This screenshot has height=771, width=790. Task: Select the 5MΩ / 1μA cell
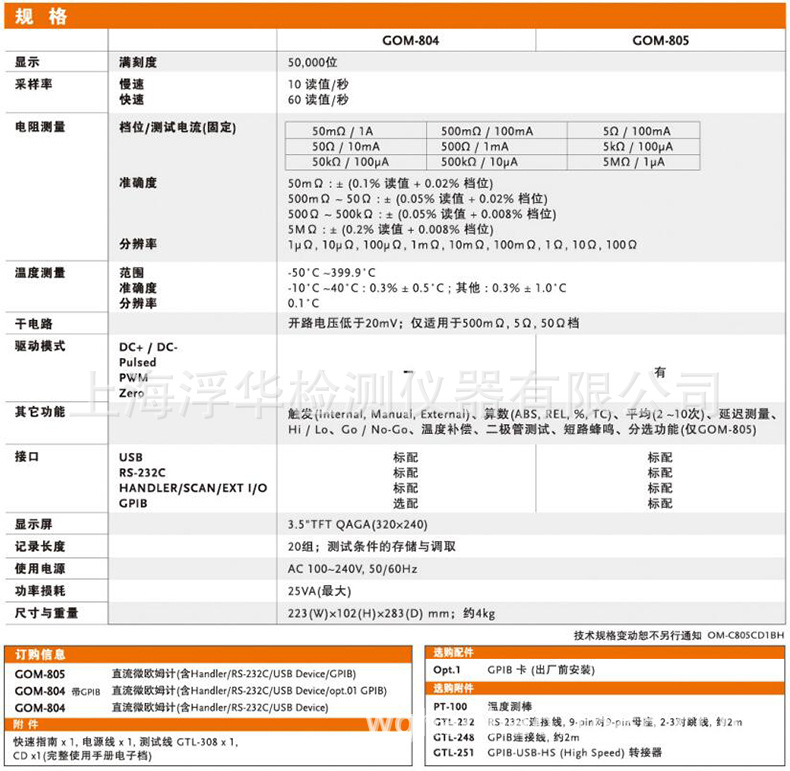[x=633, y=162]
